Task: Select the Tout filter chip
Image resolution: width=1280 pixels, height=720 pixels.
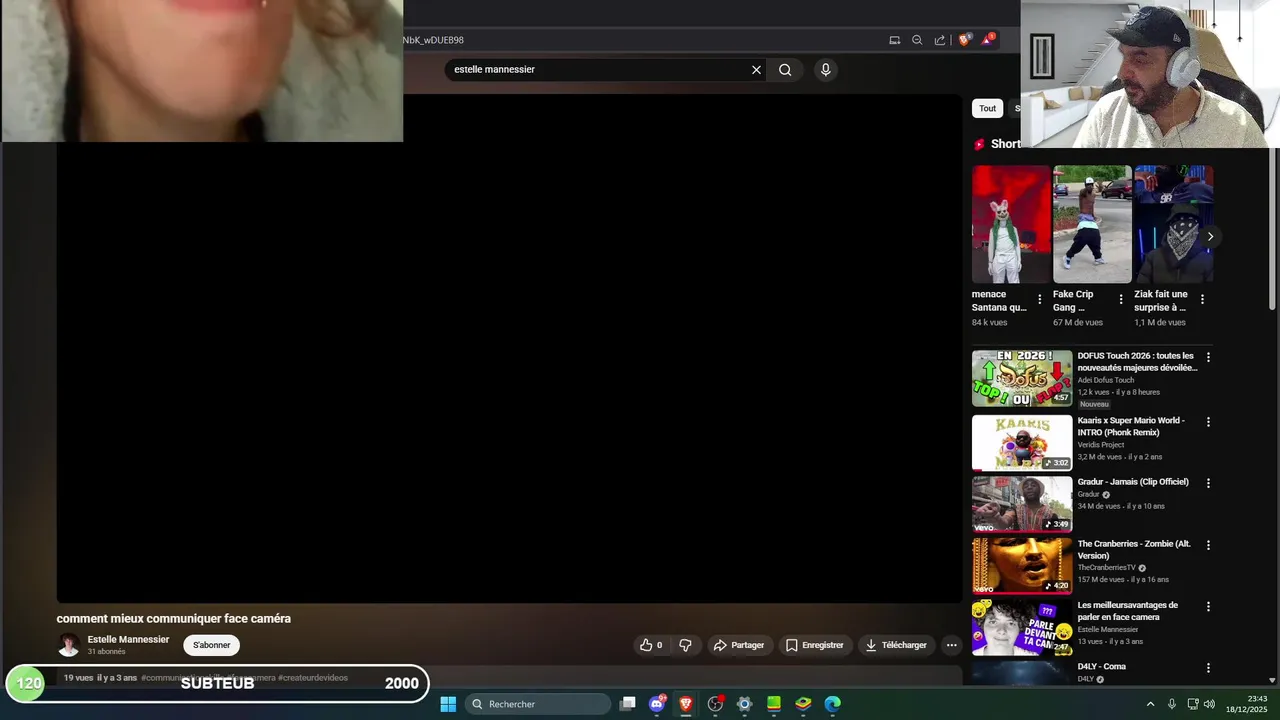Action: click(x=987, y=108)
